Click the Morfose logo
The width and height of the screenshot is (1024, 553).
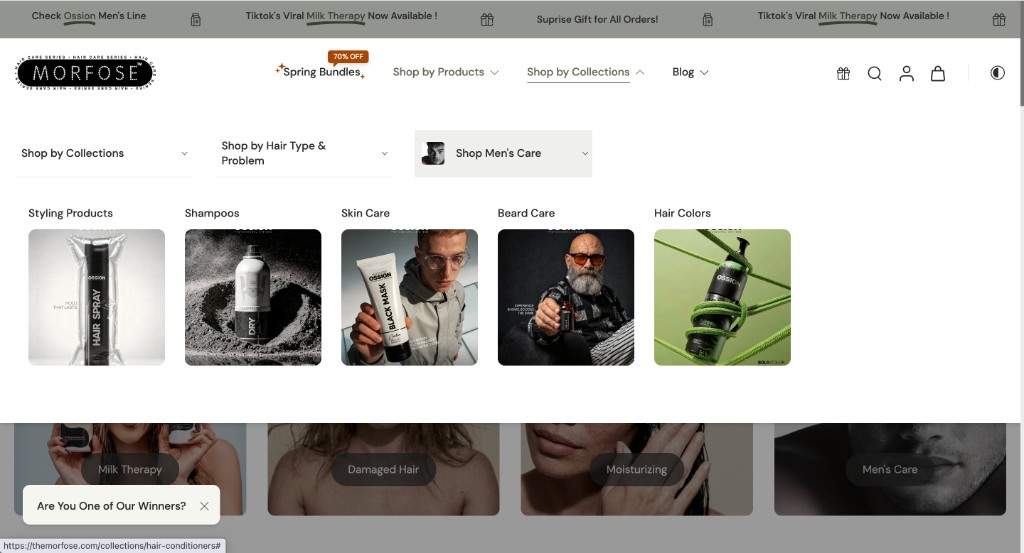tap(85, 72)
